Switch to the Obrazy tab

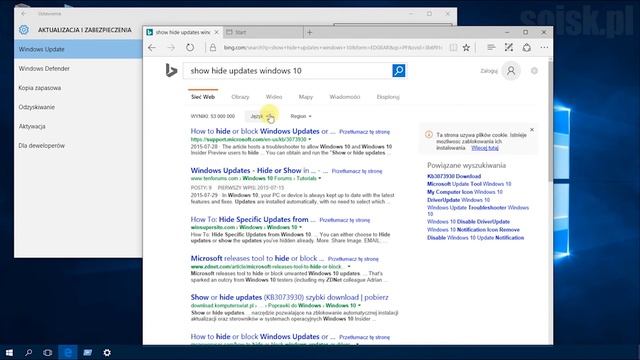pos(240,97)
